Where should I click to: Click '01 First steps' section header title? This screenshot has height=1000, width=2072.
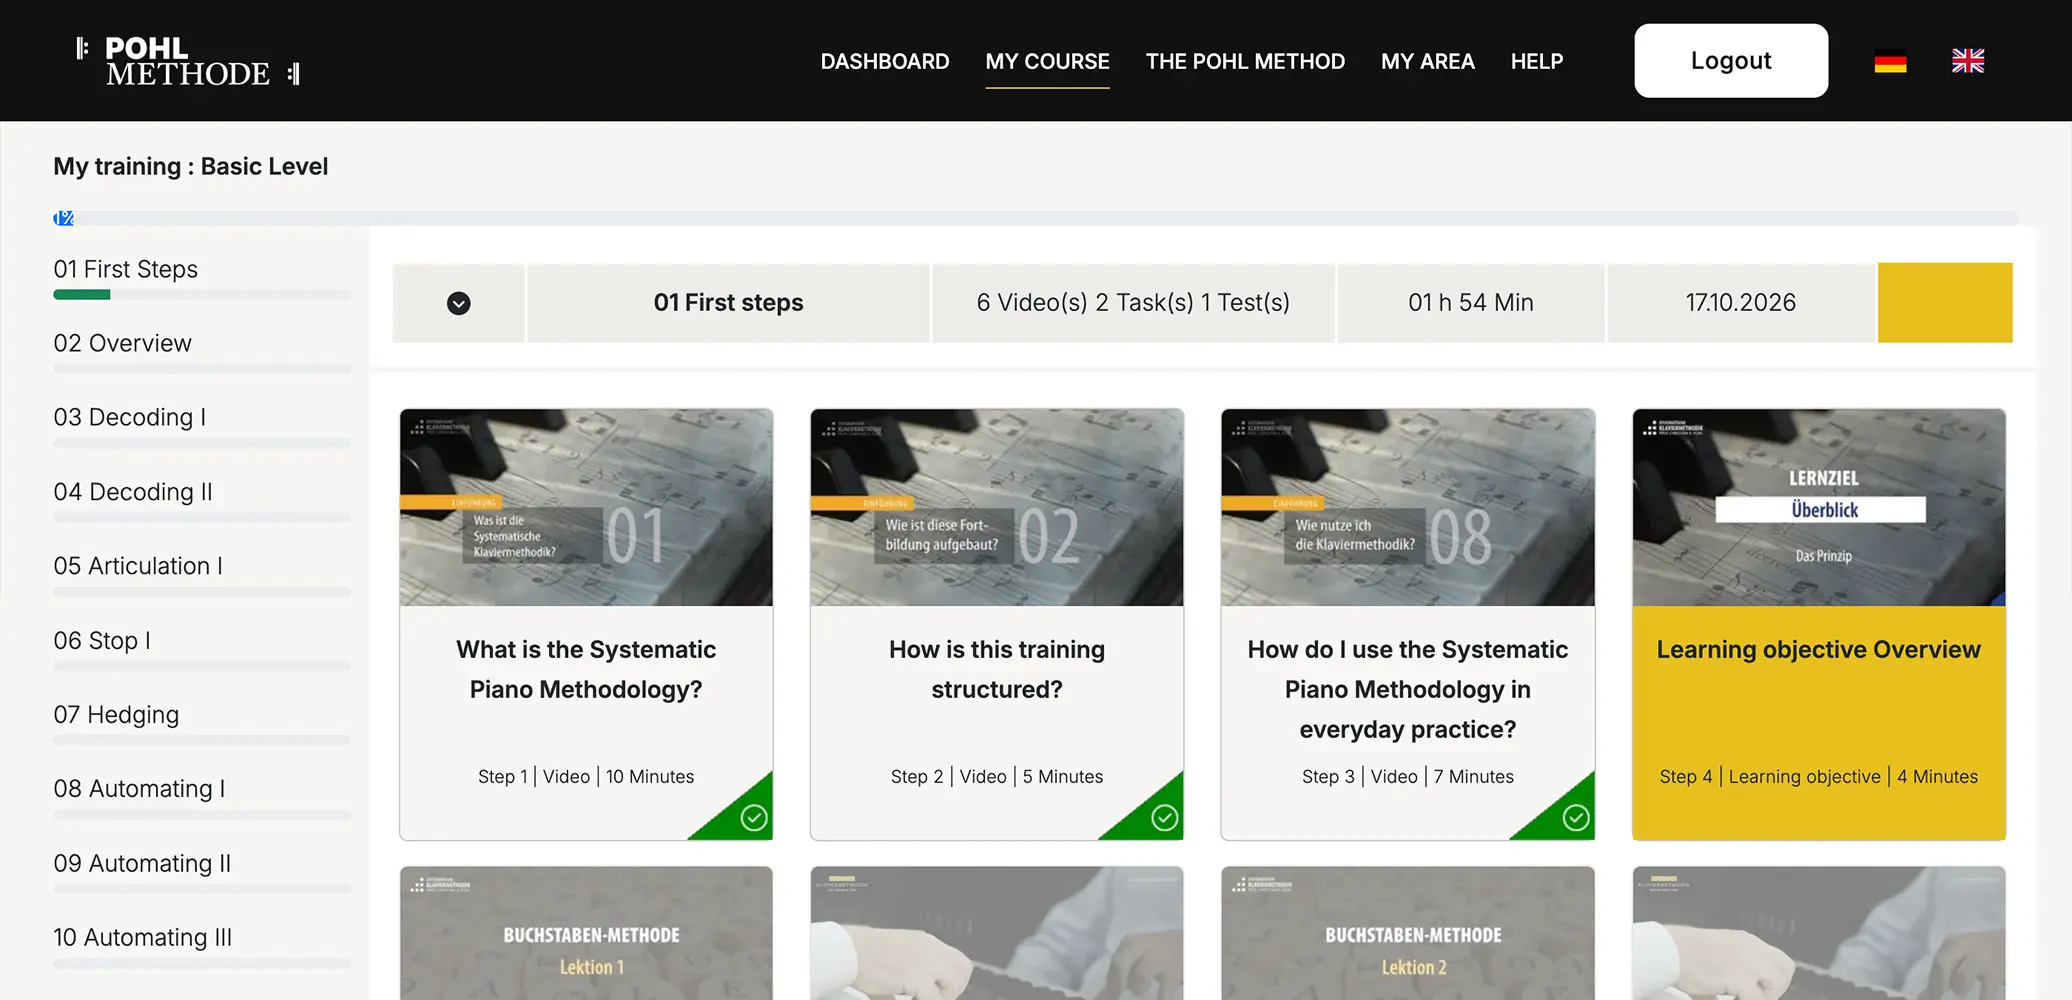(728, 303)
